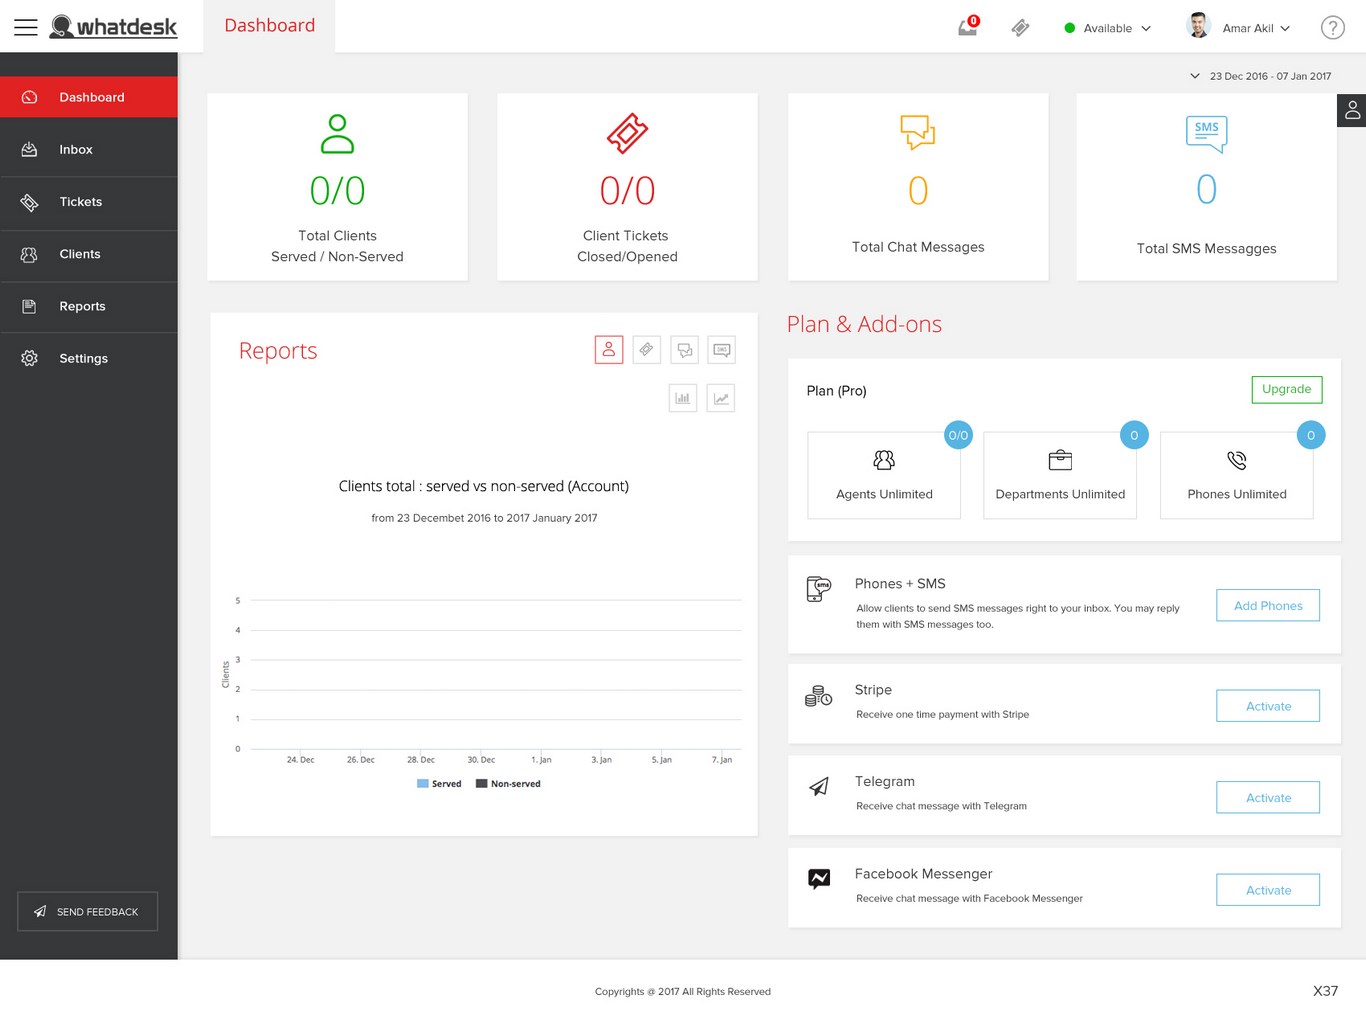Switch to line chart view
This screenshot has height=1020, width=1366.
720,398
